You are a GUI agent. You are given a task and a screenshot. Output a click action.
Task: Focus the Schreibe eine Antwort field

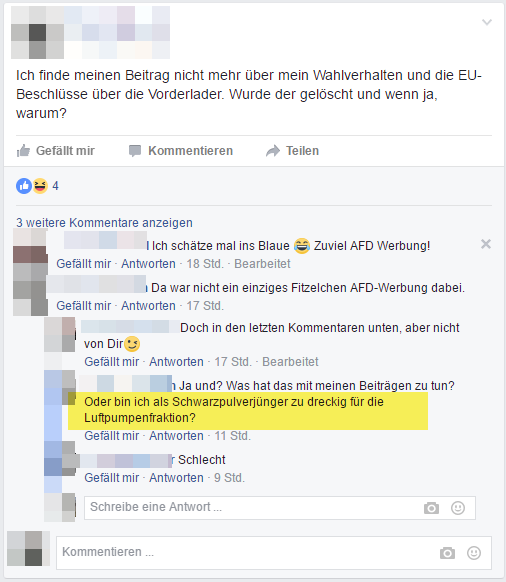[x=280, y=507]
